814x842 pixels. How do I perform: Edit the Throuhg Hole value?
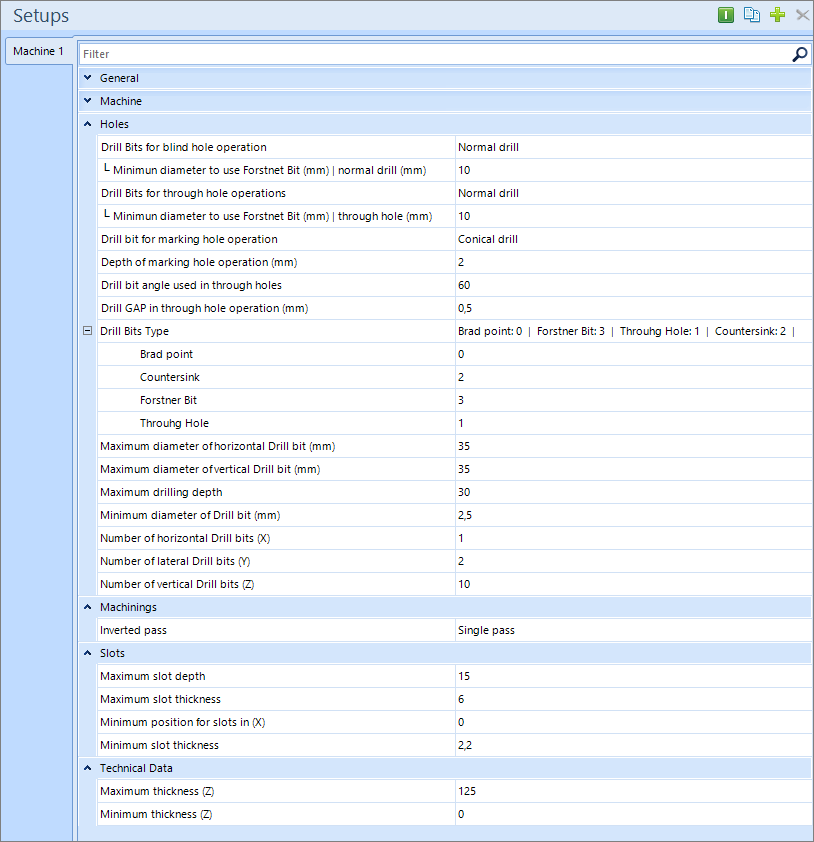(634, 423)
